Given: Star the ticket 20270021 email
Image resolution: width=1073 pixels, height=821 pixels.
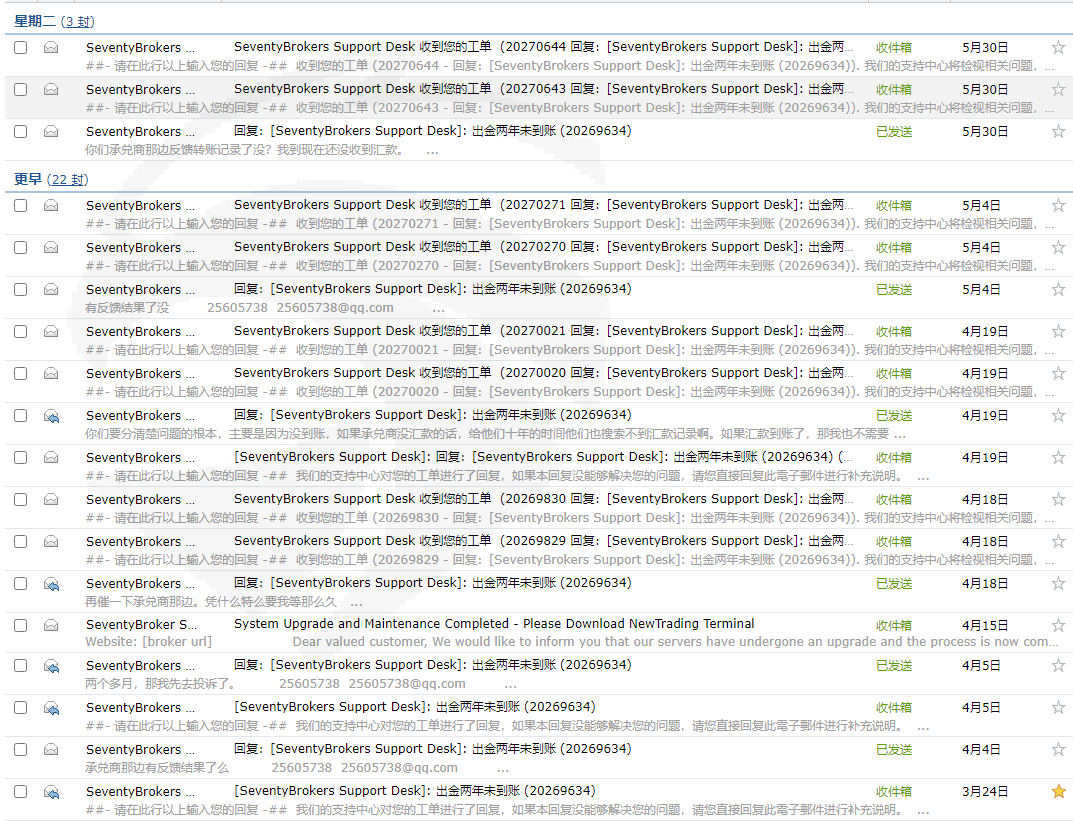Looking at the screenshot, I should click(x=1058, y=331).
